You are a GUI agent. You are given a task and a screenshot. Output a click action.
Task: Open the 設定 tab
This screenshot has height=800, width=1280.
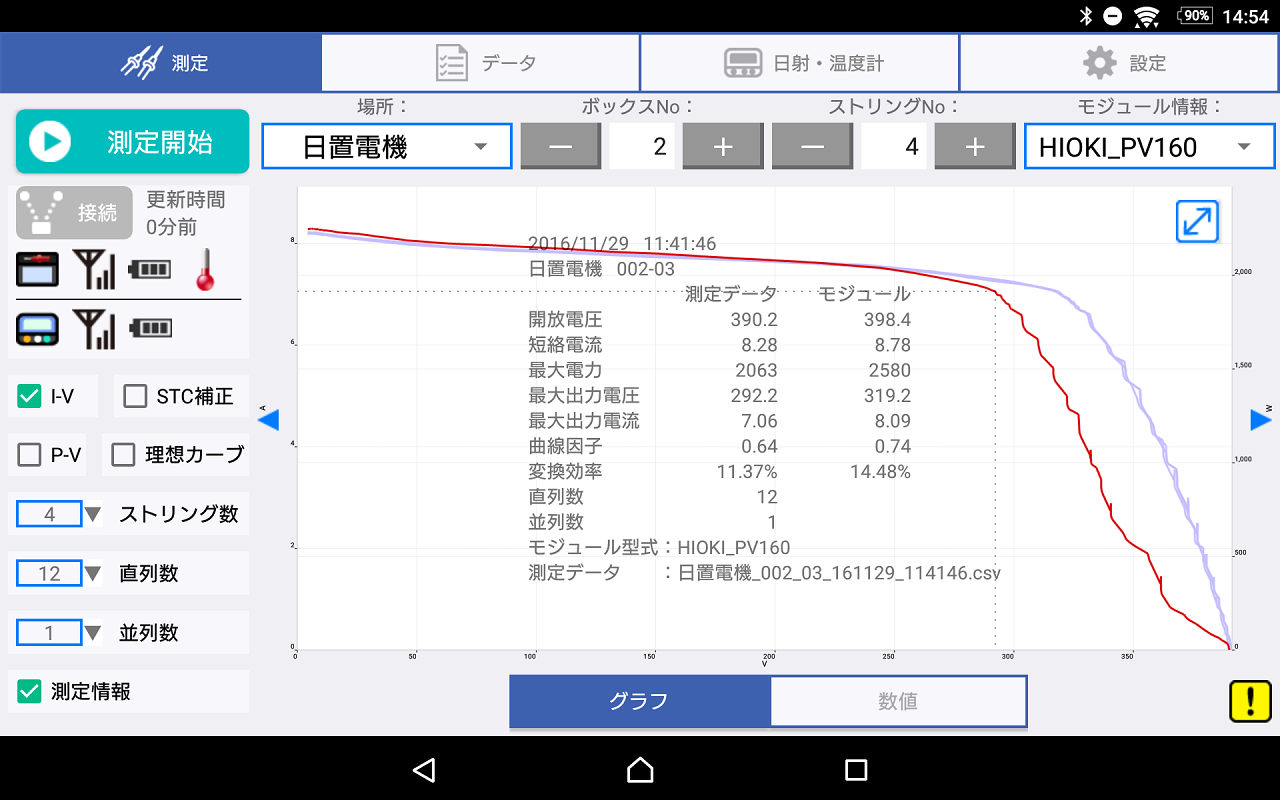tap(1120, 63)
